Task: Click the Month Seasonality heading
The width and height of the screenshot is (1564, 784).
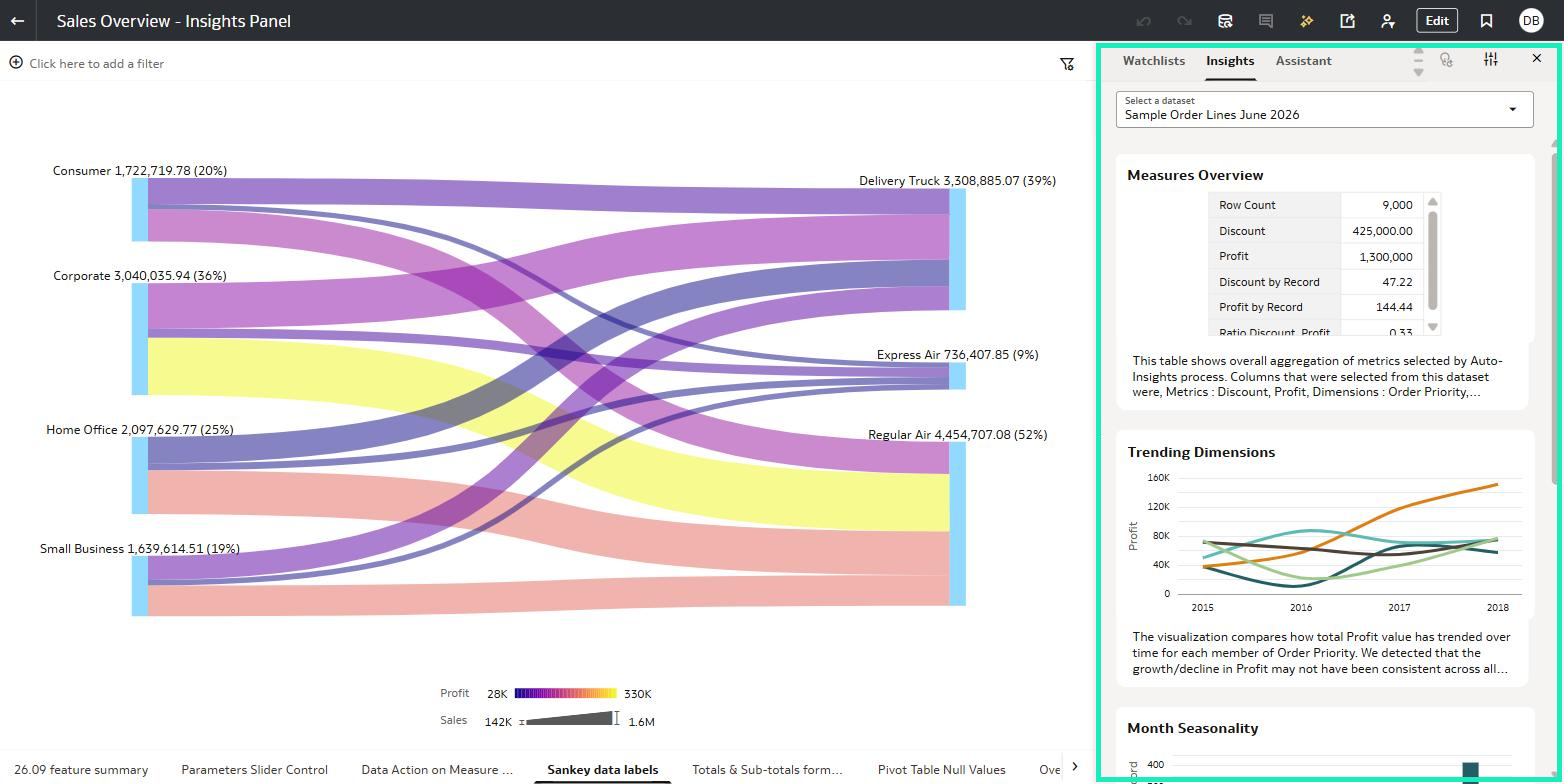Action: click(1192, 728)
